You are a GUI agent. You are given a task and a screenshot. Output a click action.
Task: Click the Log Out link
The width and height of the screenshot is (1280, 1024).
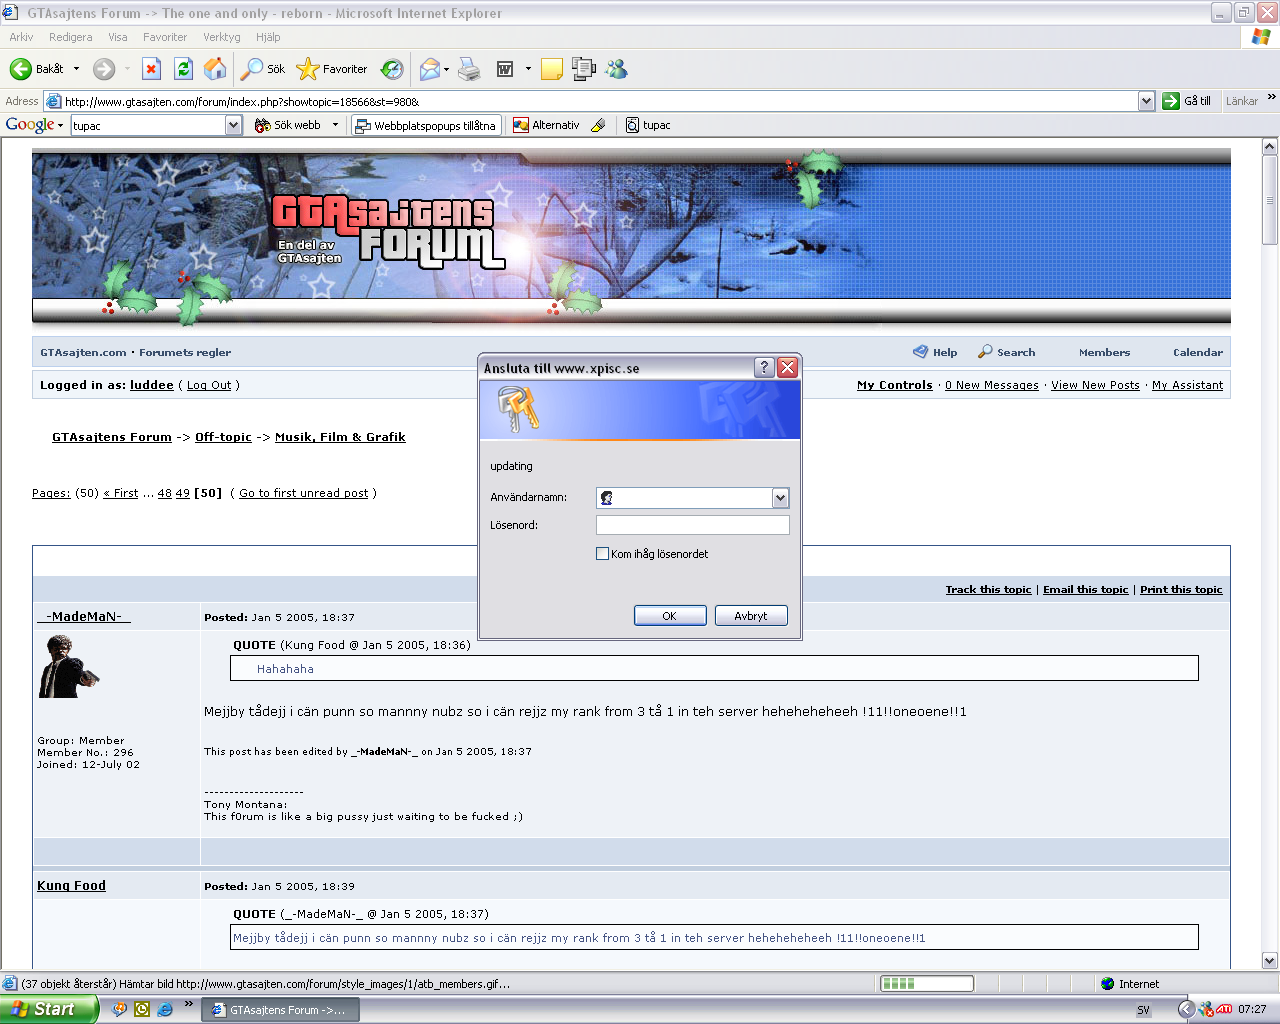[x=209, y=385]
